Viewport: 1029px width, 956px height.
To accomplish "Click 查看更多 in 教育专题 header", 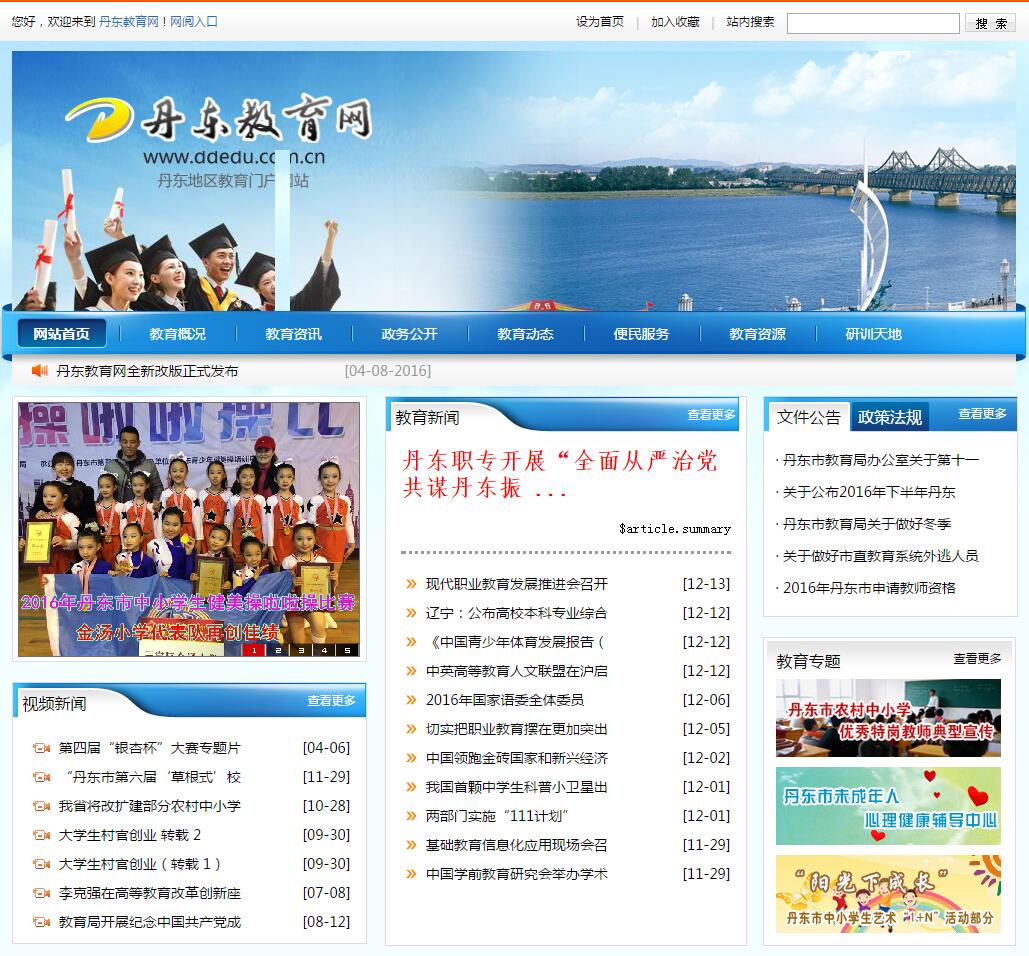I will [x=978, y=659].
